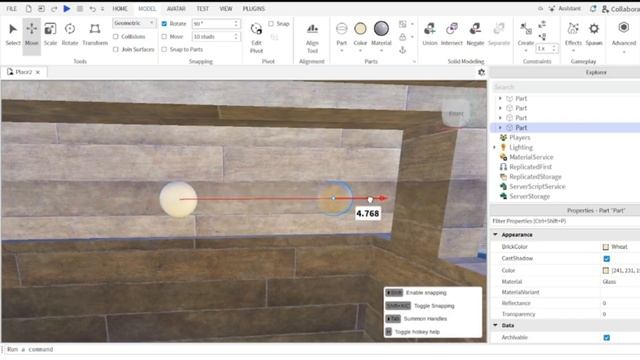640x360 pixels.
Task: Click the Color property RGB swatch
Action: point(606,271)
